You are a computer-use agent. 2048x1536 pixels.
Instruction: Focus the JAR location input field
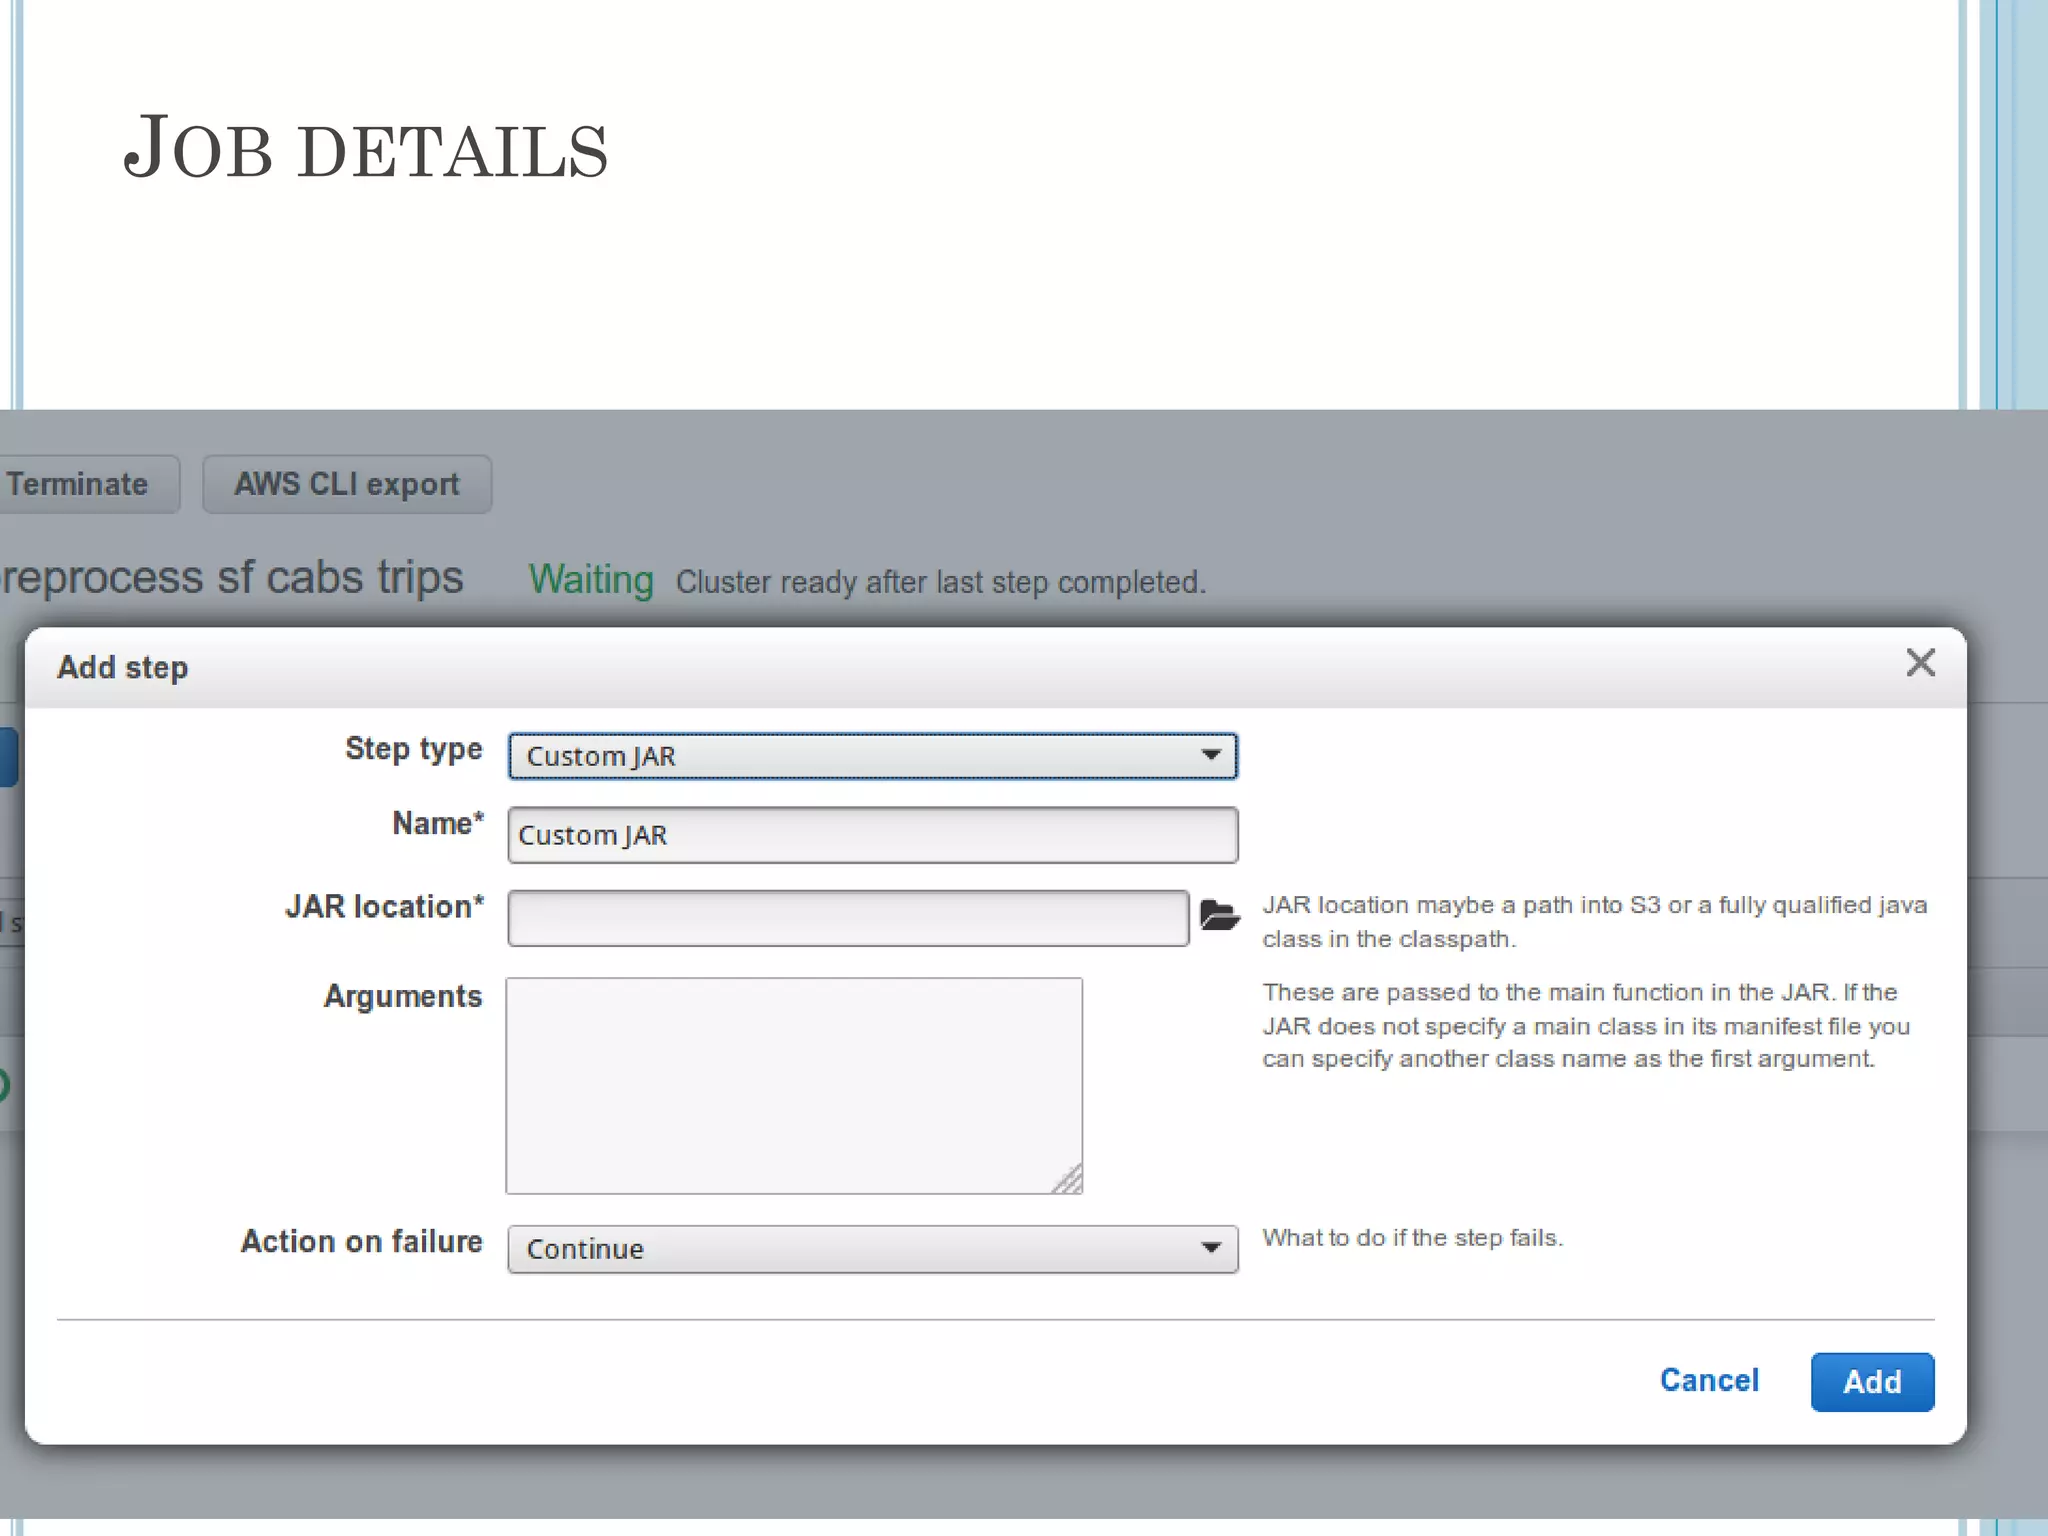tap(848, 918)
